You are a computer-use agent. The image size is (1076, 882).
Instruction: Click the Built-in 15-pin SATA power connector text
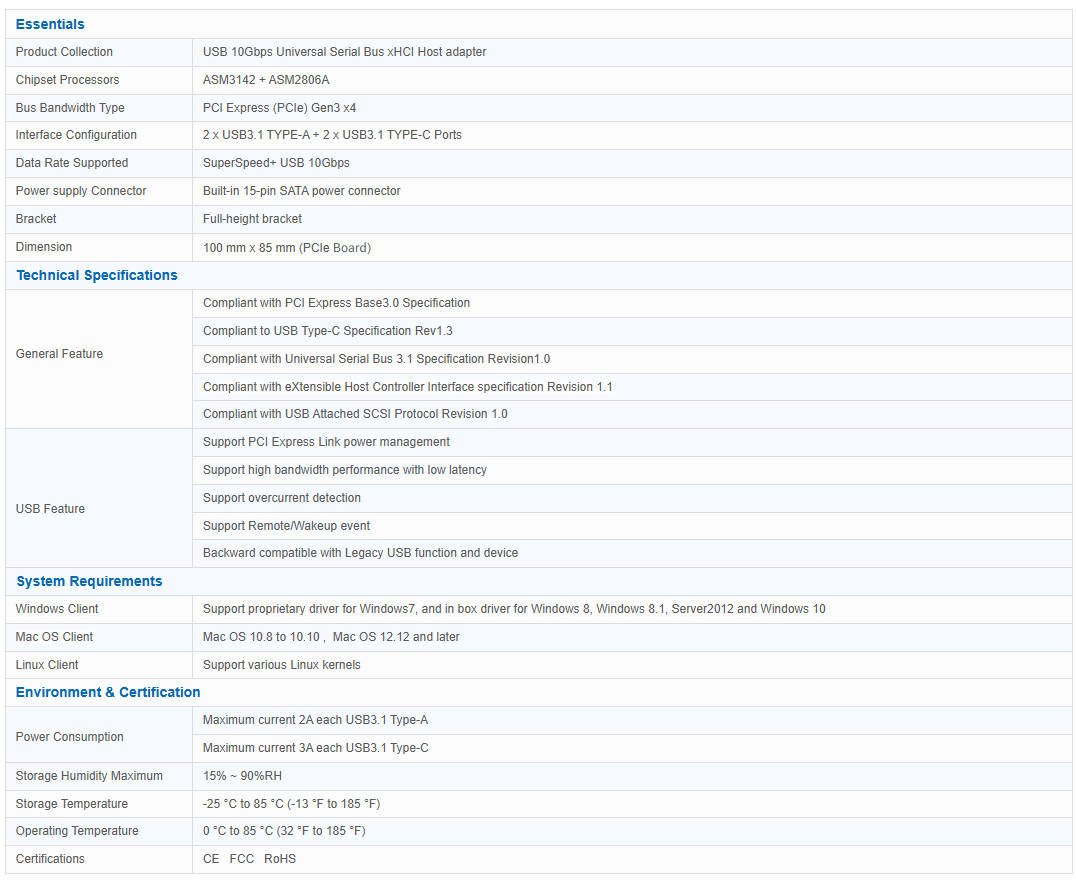pyautogui.click(x=301, y=191)
